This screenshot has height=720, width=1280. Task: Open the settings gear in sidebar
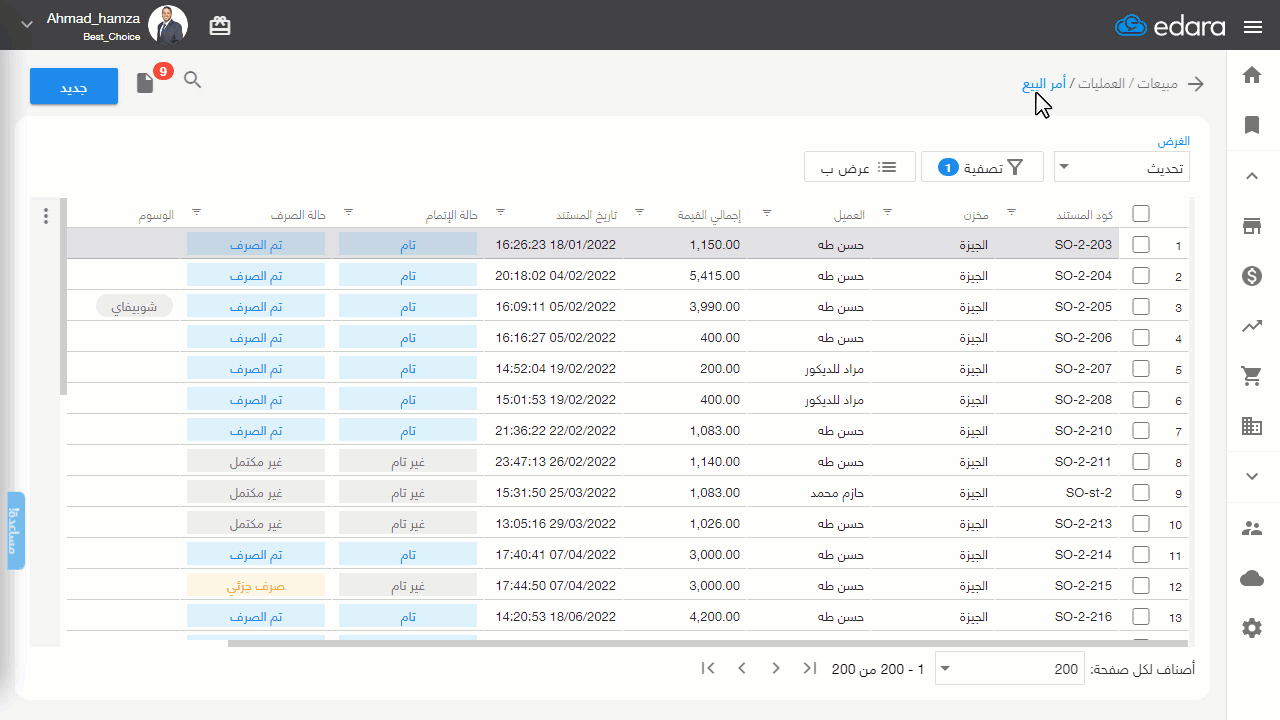[x=1252, y=628]
